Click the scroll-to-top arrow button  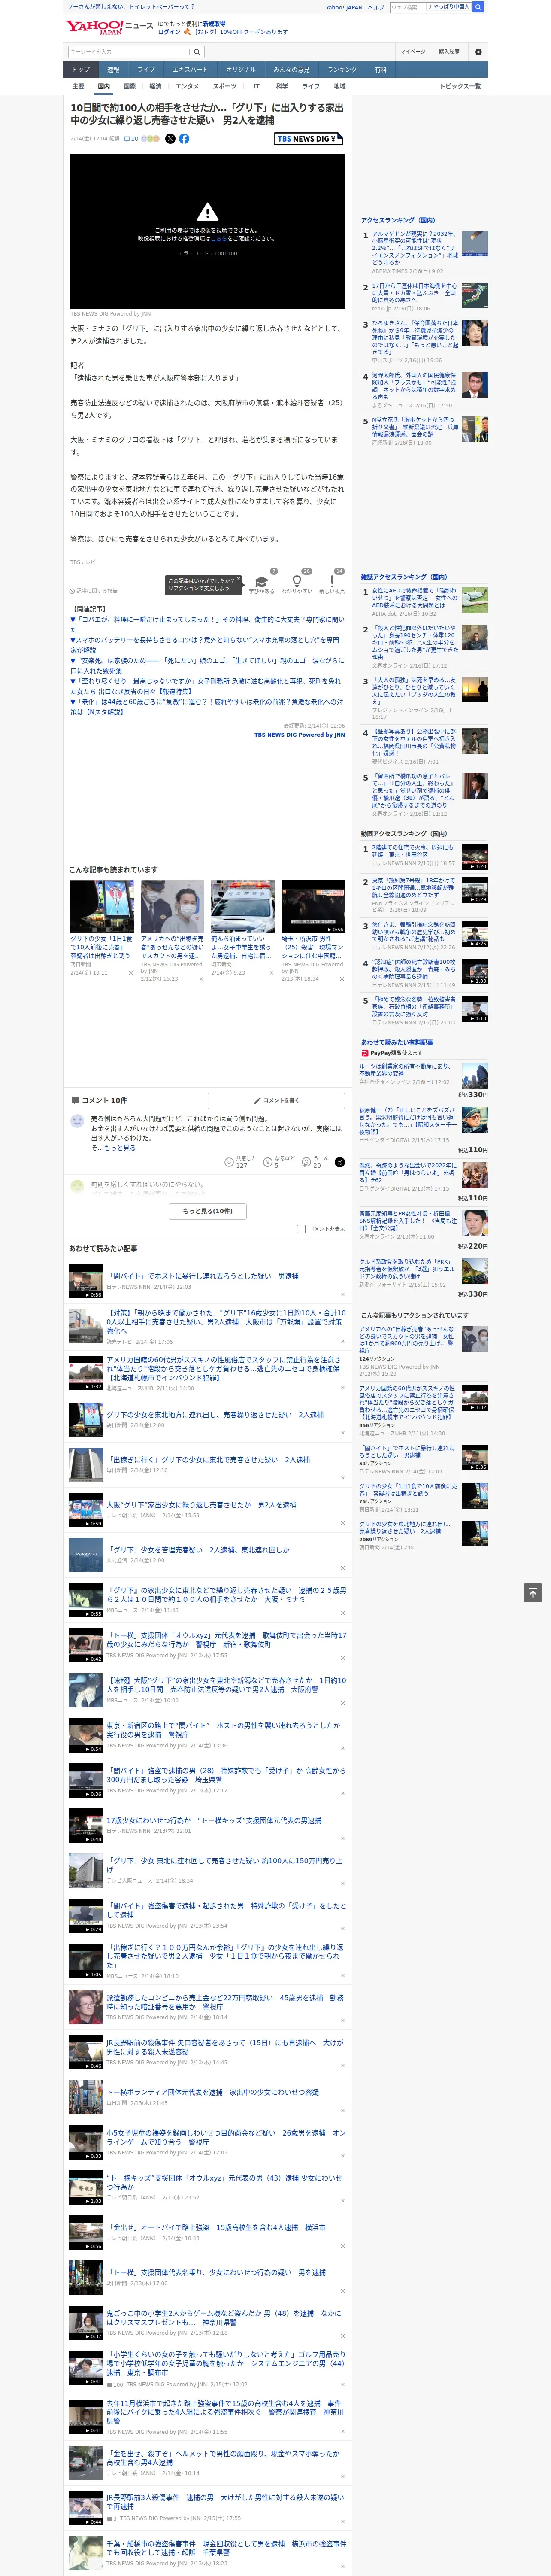533,1592
